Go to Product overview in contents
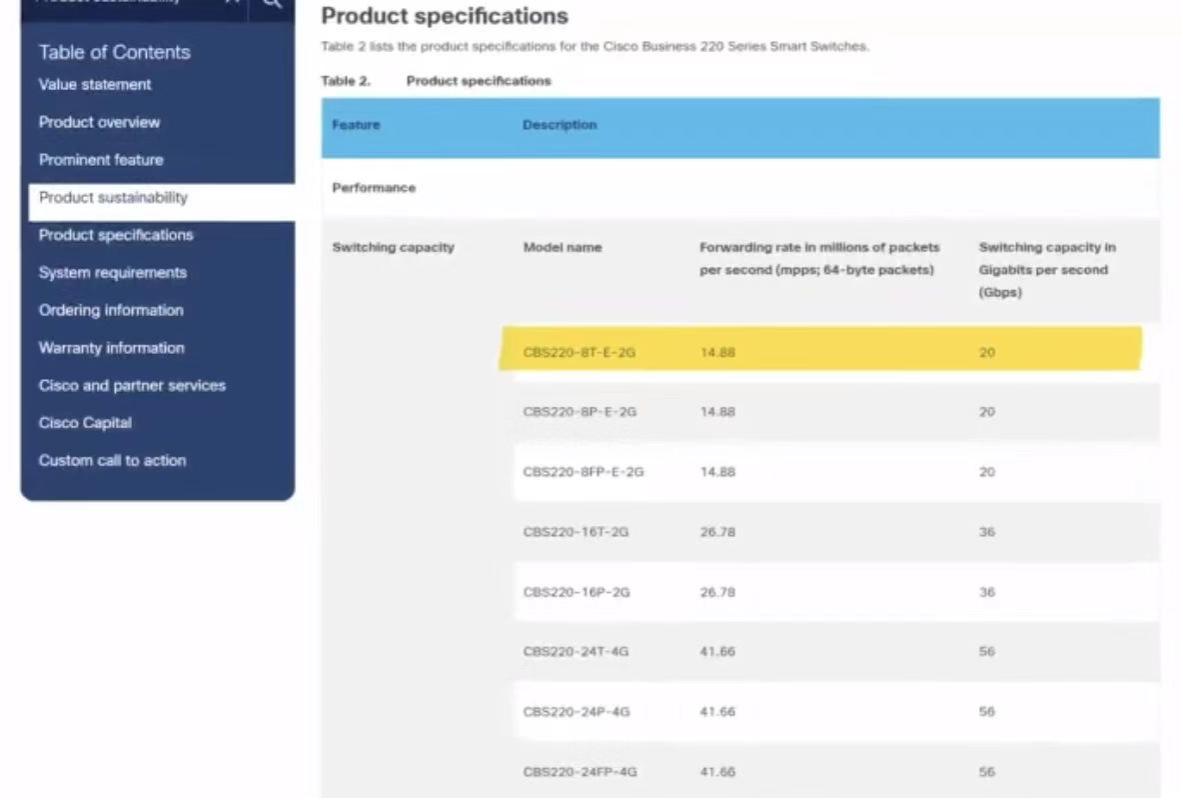Viewport: 1183px width, 800px height. [x=99, y=122]
